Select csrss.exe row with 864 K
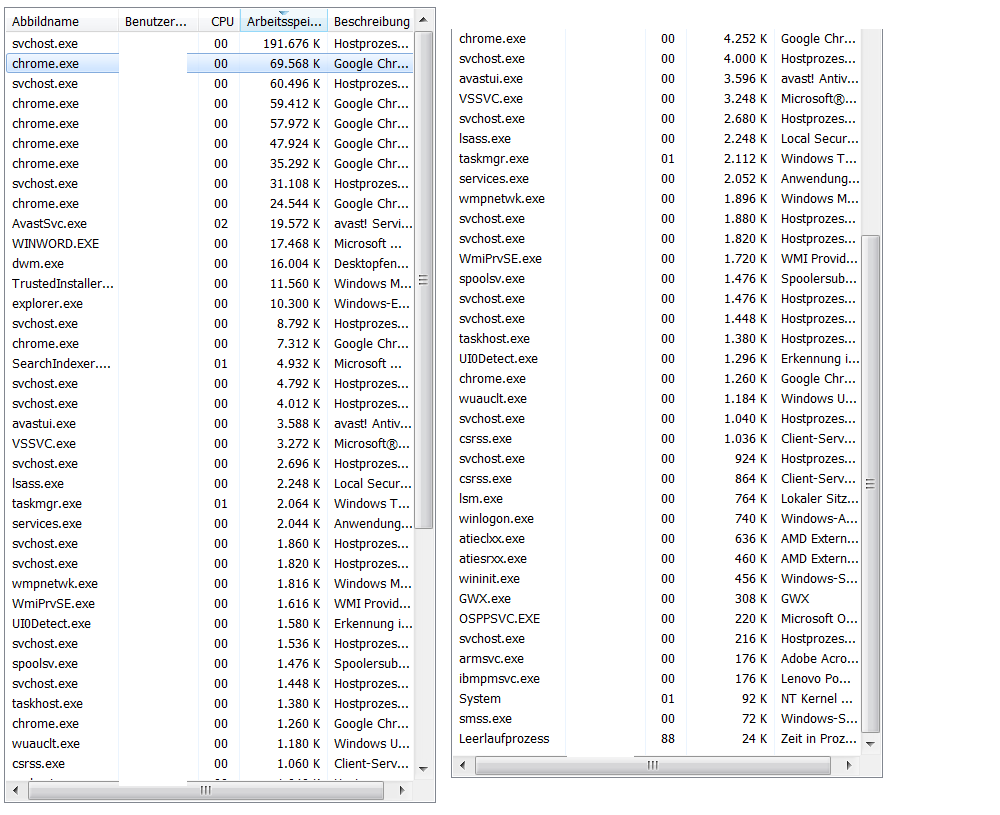1000x815 pixels. (657, 478)
